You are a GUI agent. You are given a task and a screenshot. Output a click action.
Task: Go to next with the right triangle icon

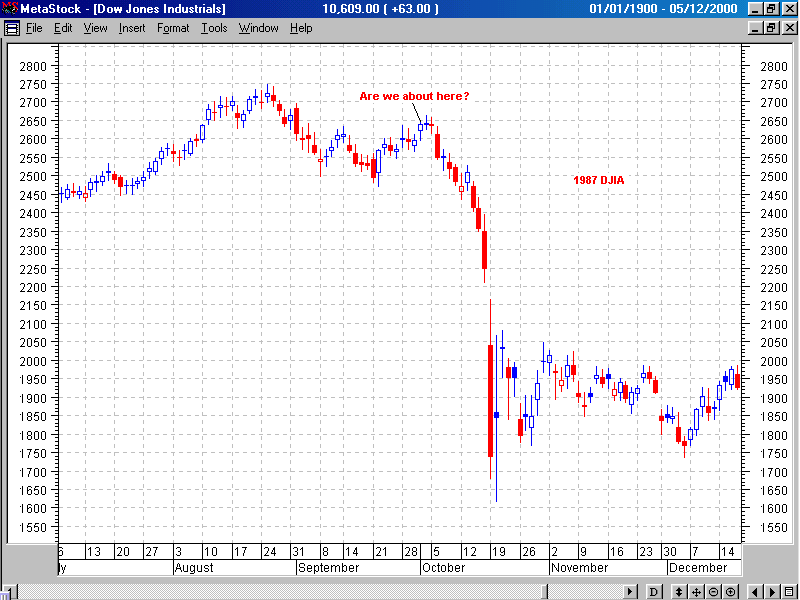(772, 592)
